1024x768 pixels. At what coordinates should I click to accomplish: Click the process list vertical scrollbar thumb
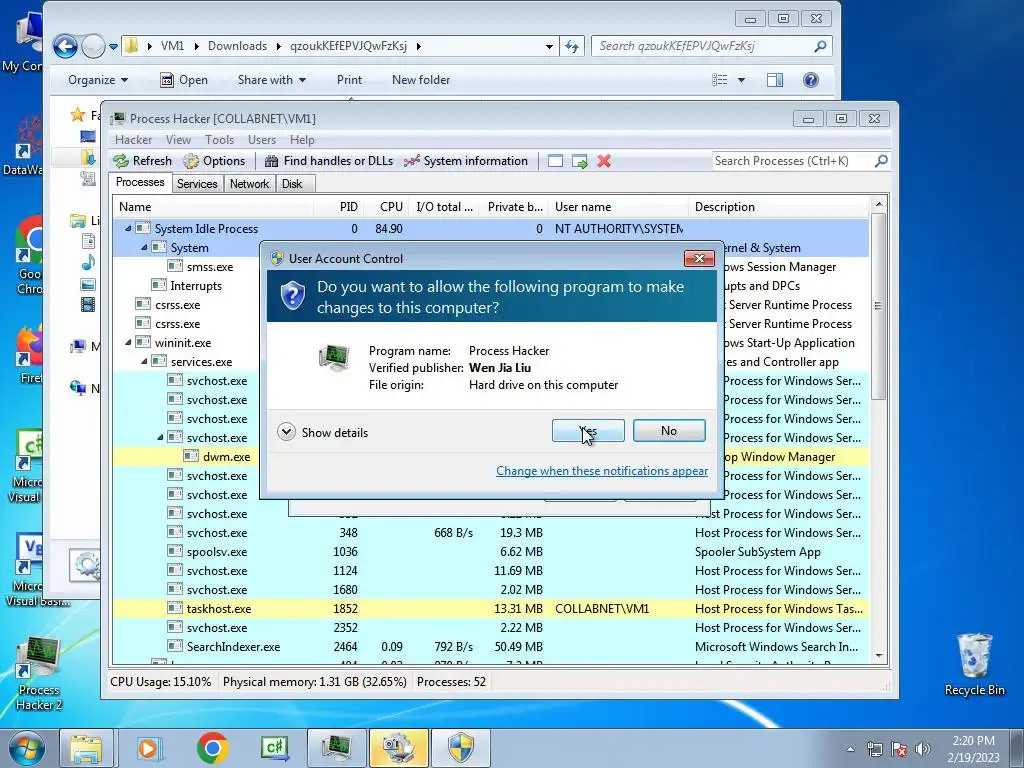pyautogui.click(x=878, y=306)
